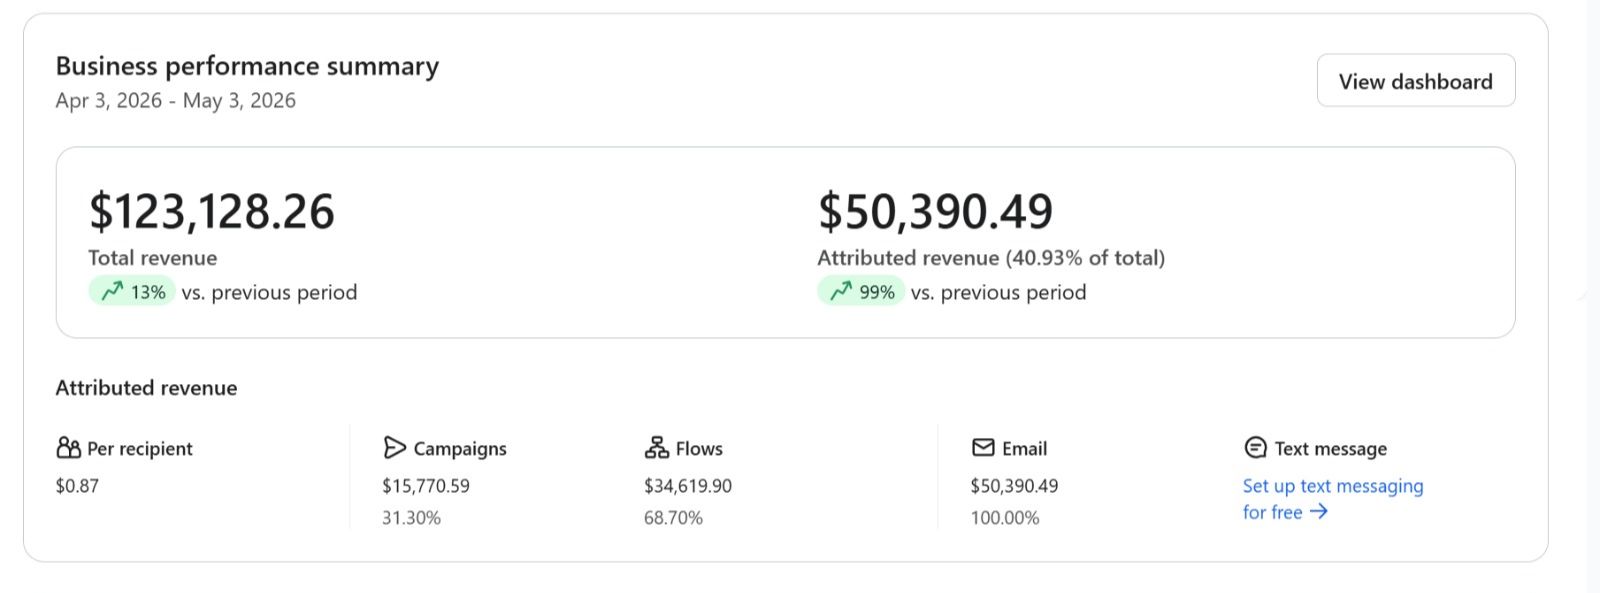
Task: Open the Set up text messaging link
Action: [x=1332, y=499]
